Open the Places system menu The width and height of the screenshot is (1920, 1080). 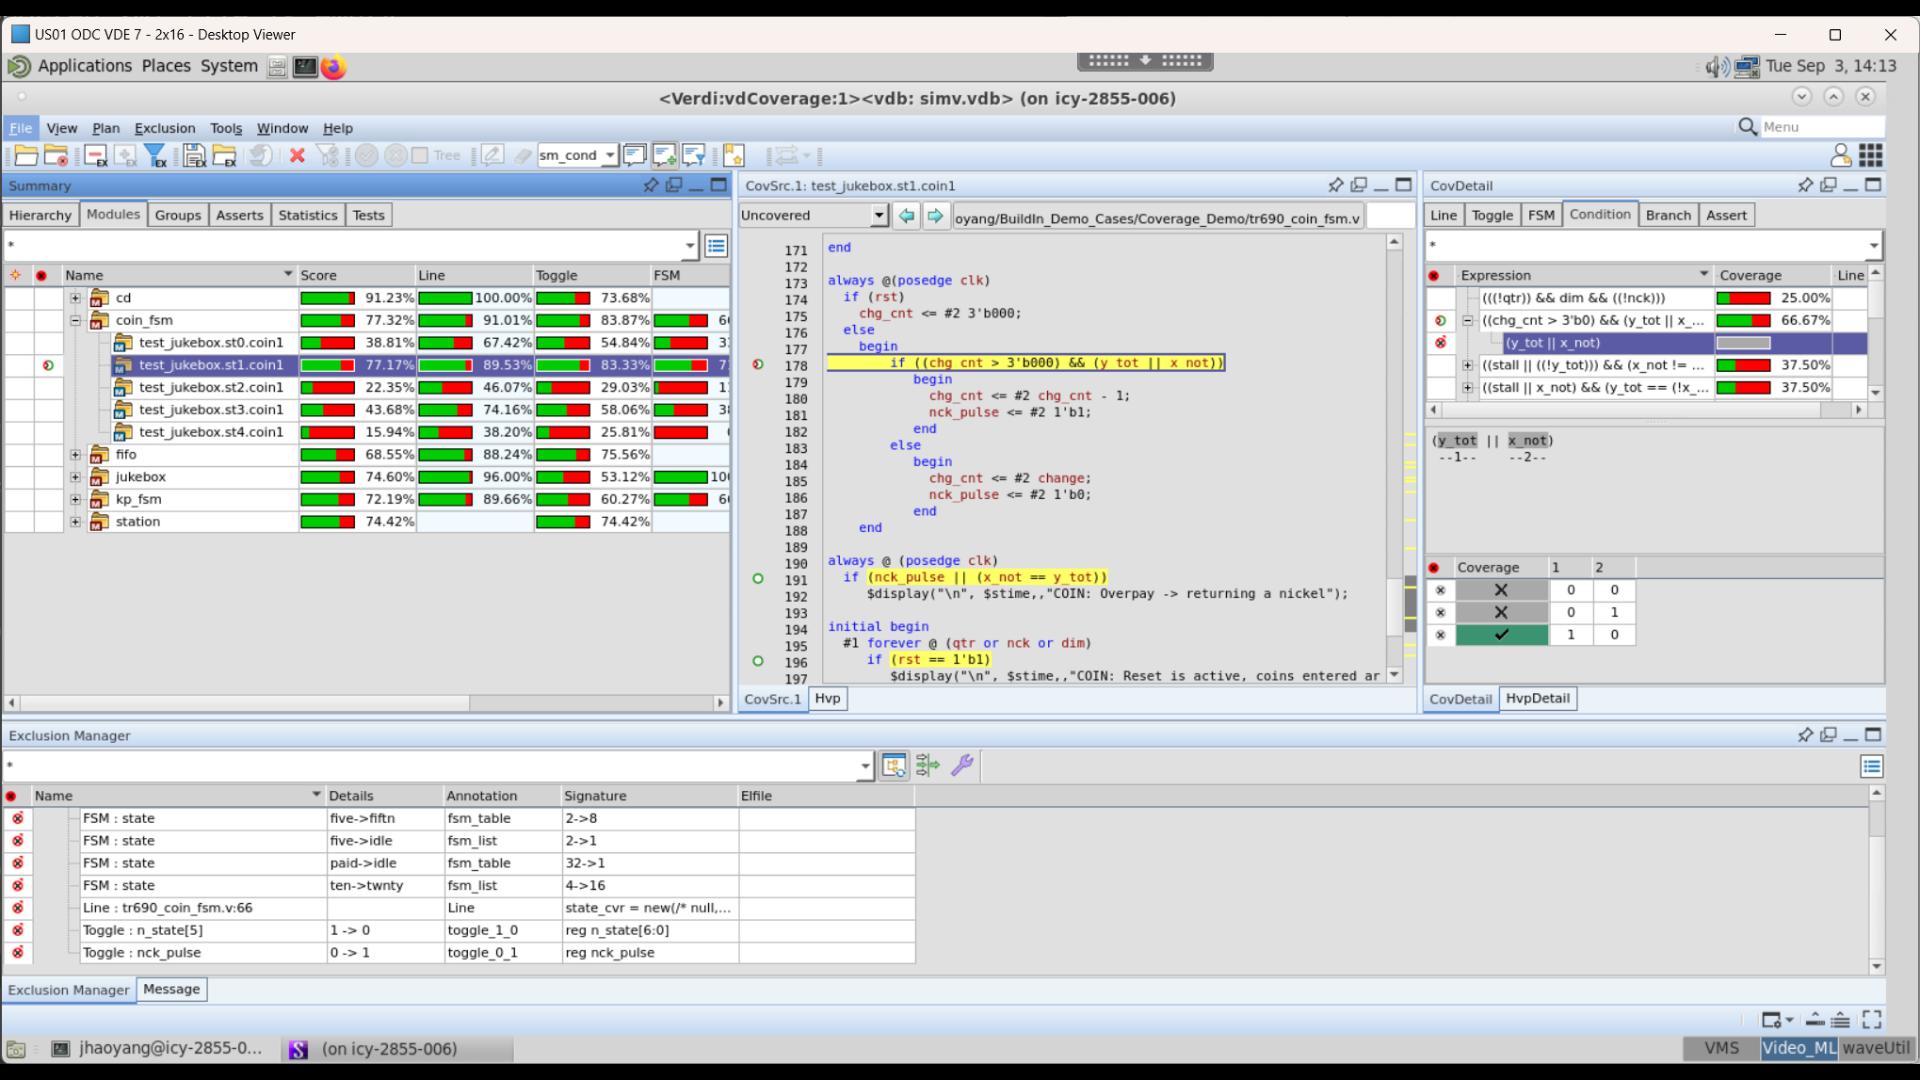(x=166, y=66)
